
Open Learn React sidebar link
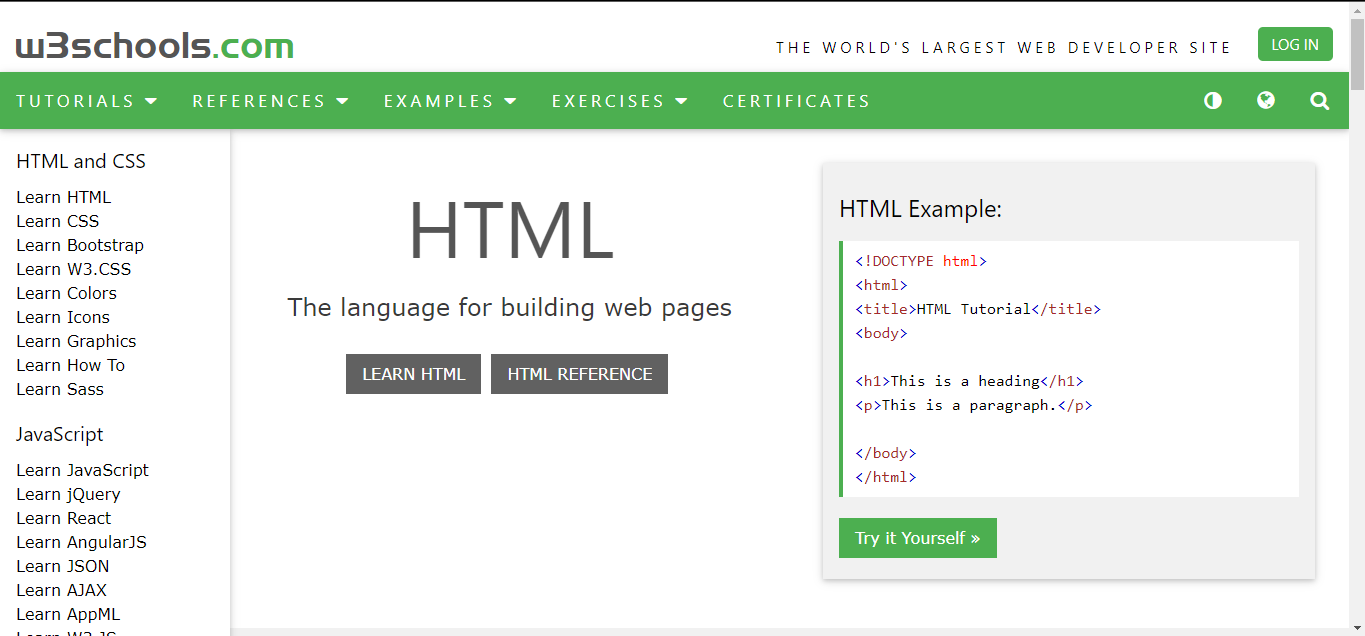pos(64,518)
